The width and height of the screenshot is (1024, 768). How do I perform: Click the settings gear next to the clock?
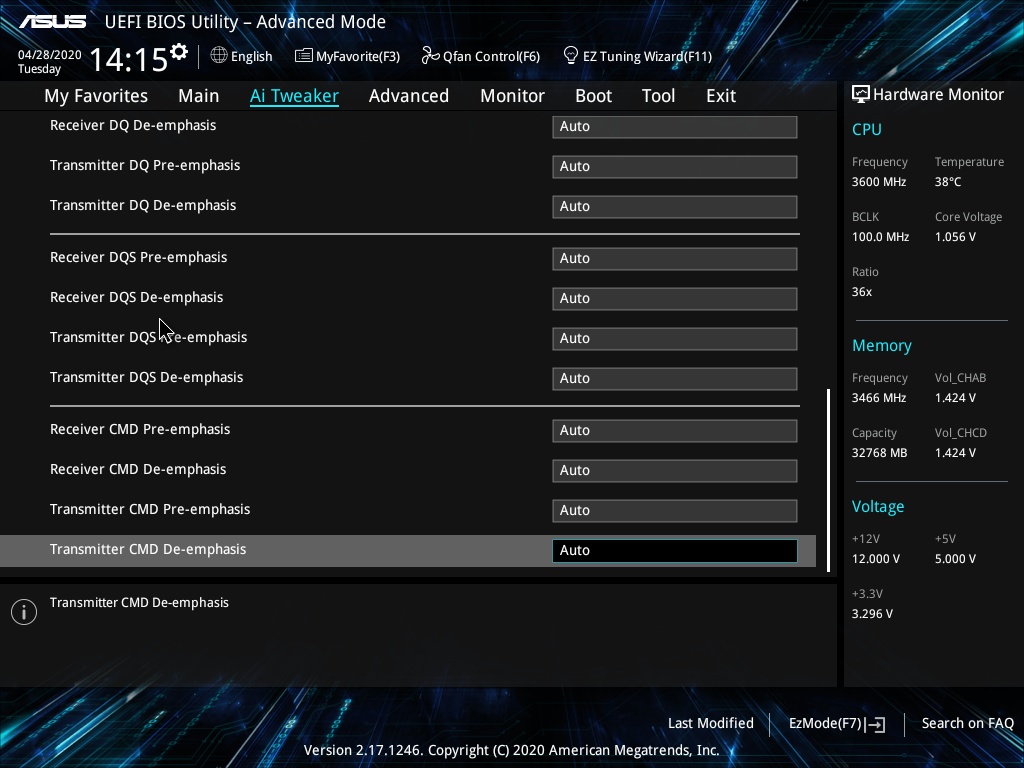tap(179, 52)
